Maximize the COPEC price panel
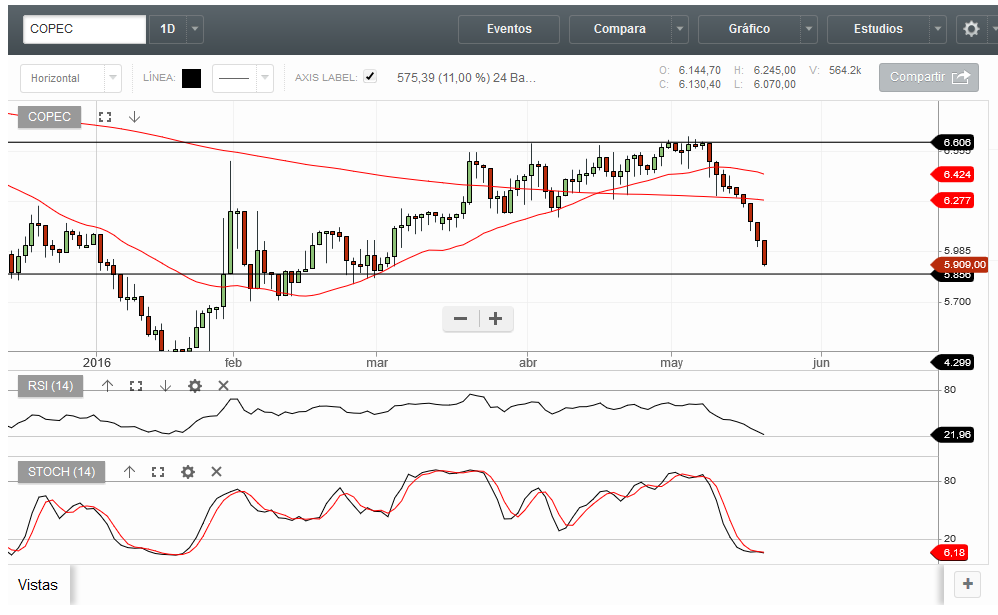 pos(105,117)
